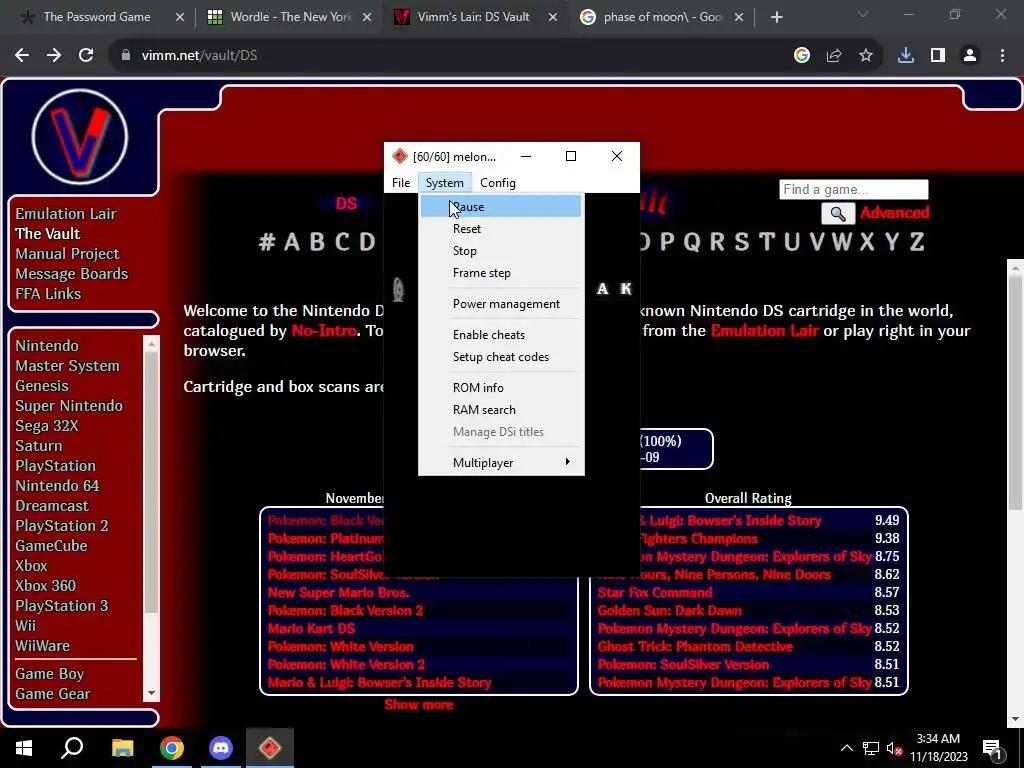
Task: Click the address bar URL
Action: click(x=199, y=56)
